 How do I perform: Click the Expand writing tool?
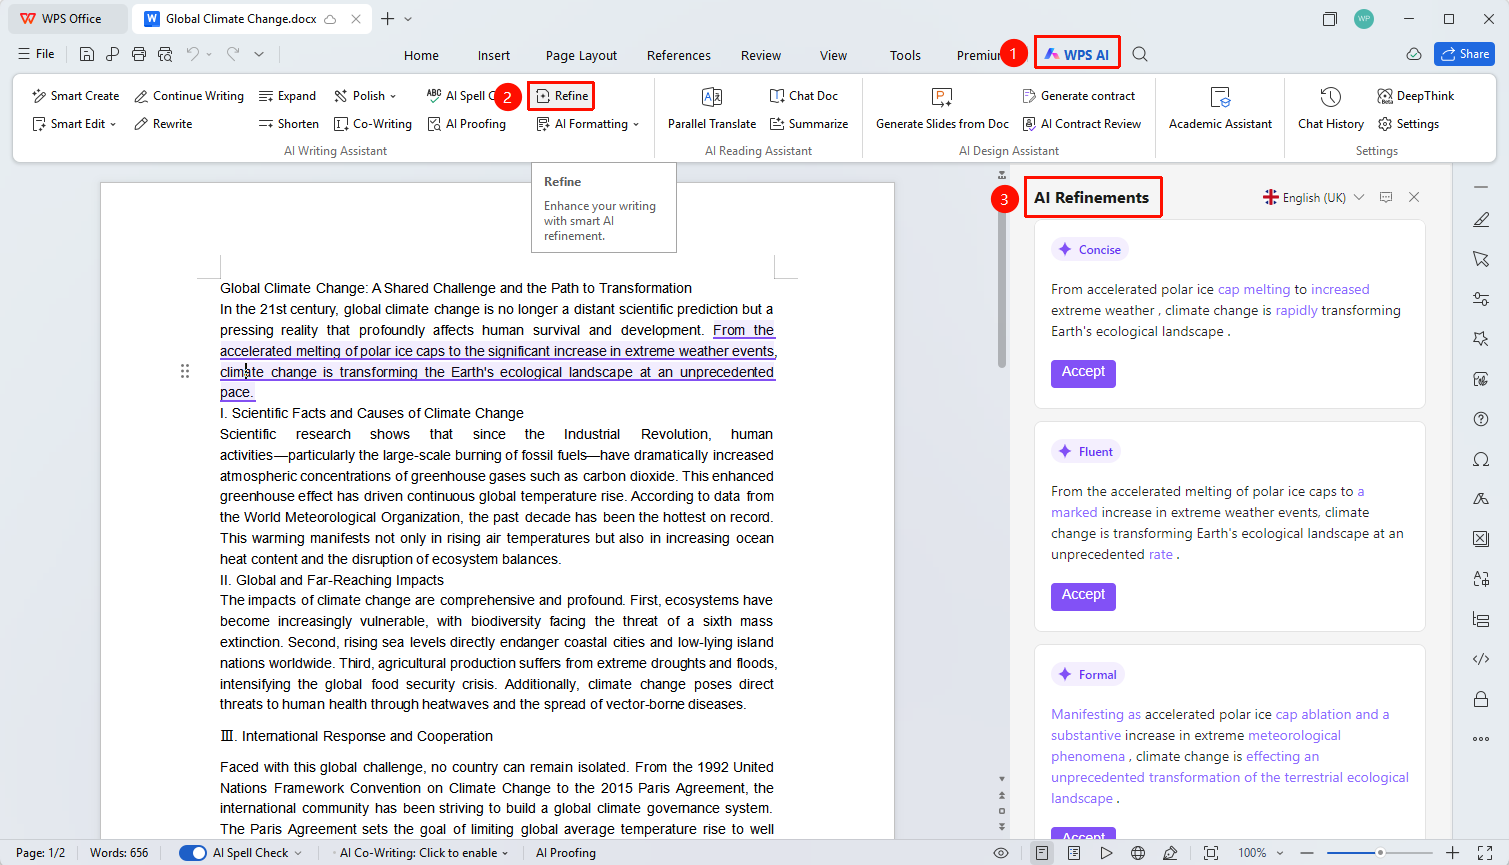click(x=288, y=96)
